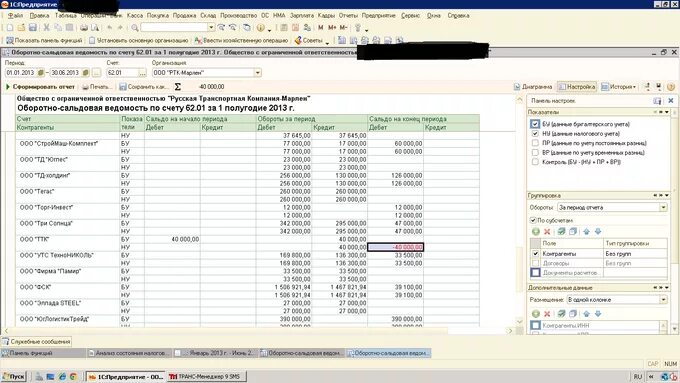
Task: Expand toolbar search field dropdown arrow
Action: pyautogui.click(x=211, y=27)
